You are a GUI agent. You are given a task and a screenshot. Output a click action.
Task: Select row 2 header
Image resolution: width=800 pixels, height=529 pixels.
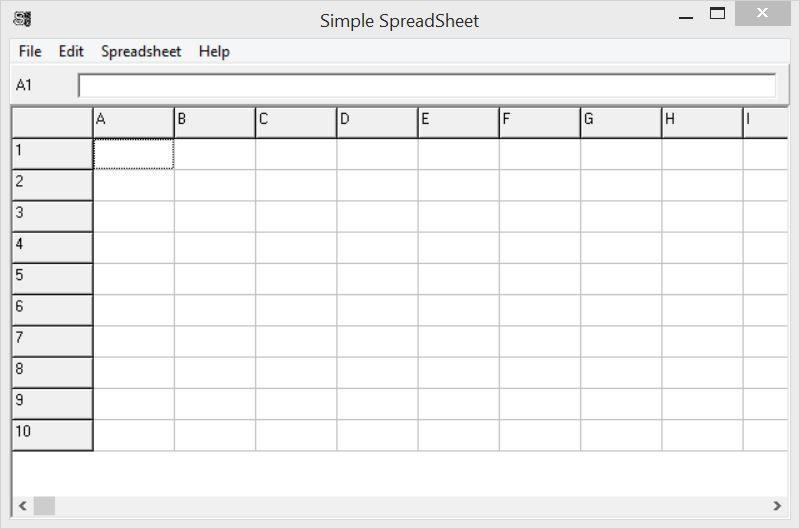(x=52, y=185)
